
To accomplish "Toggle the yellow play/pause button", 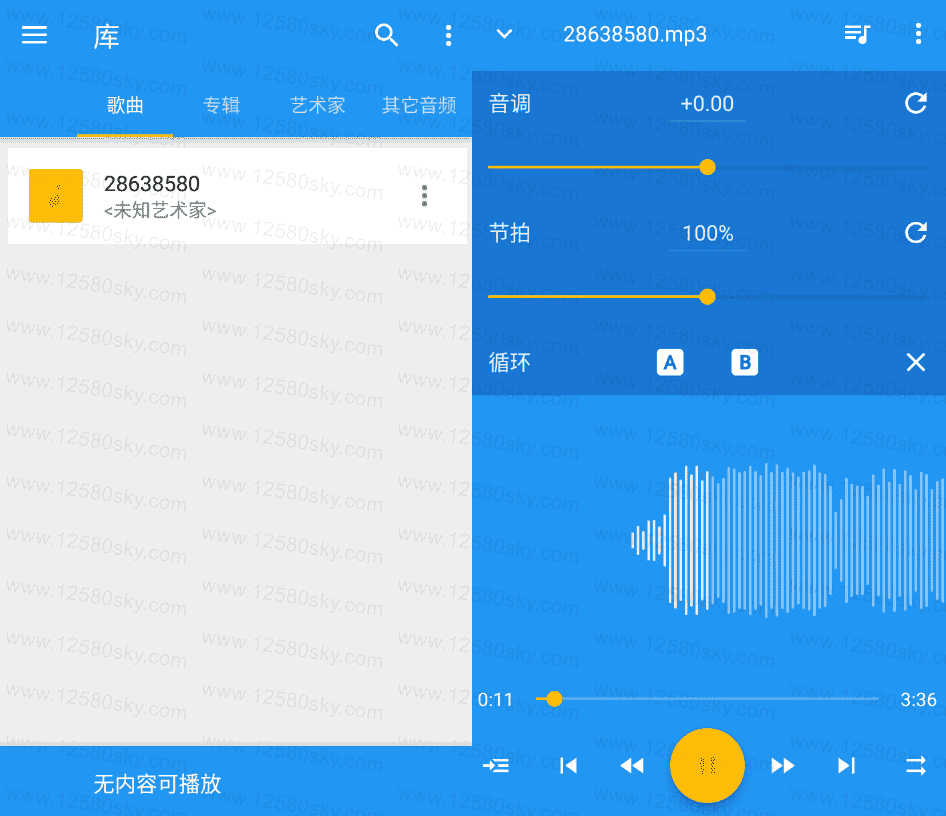I will click(x=707, y=765).
